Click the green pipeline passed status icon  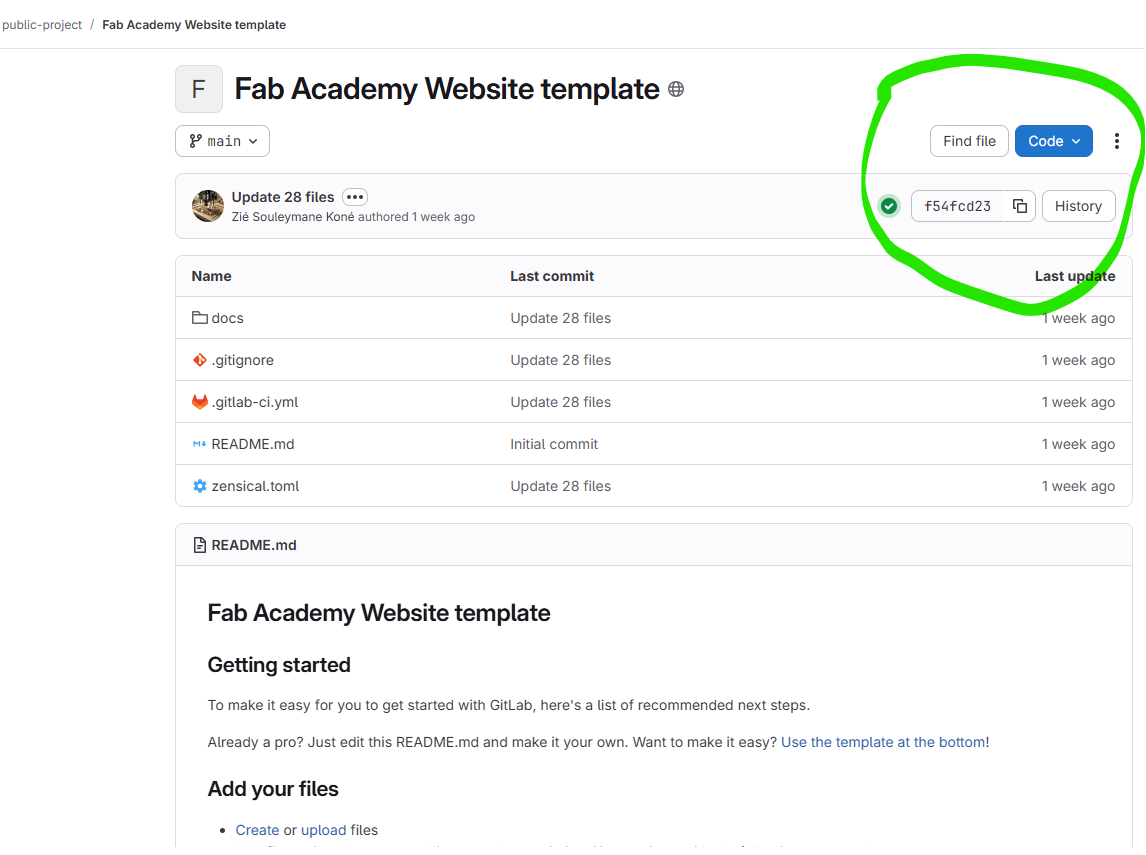[x=889, y=206]
